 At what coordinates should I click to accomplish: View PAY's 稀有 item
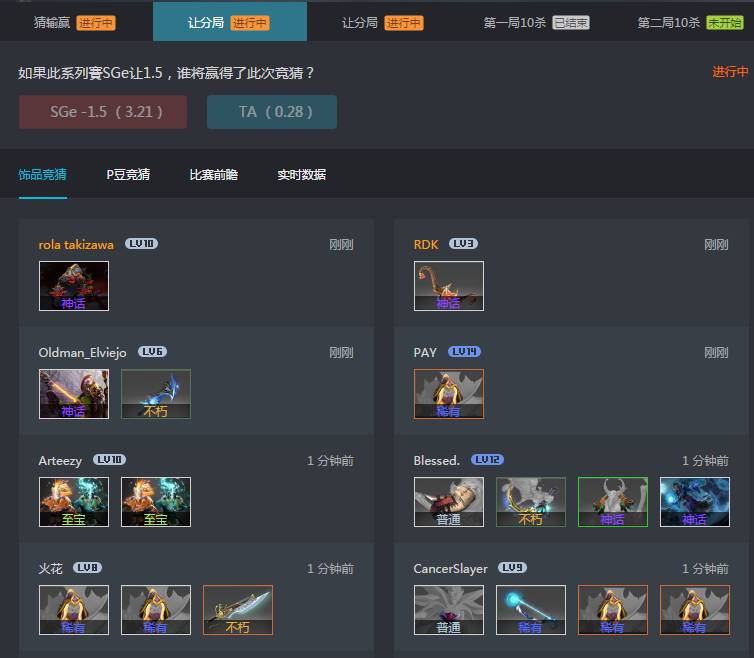point(449,394)
